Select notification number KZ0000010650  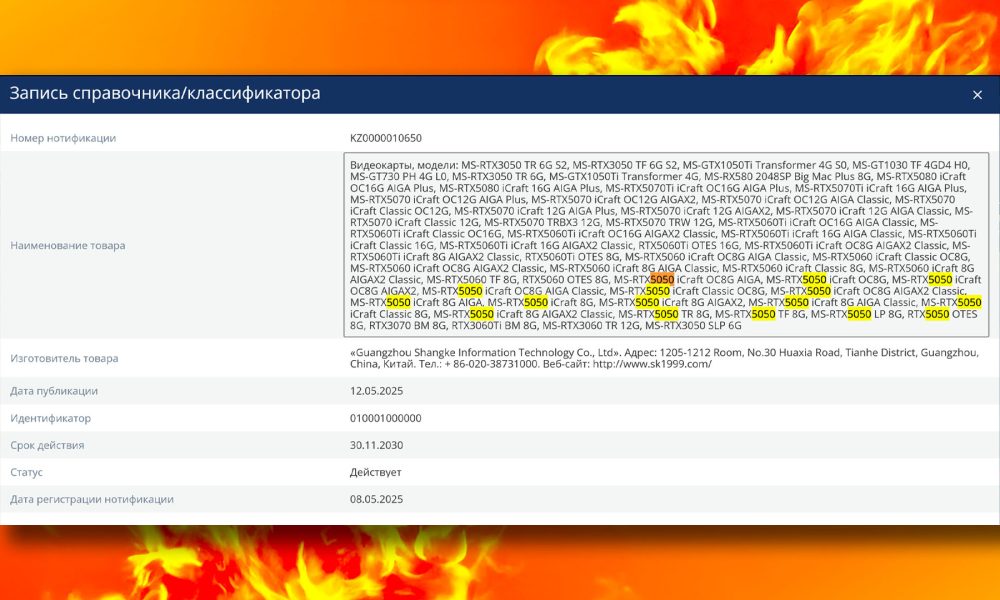point(386,138)
